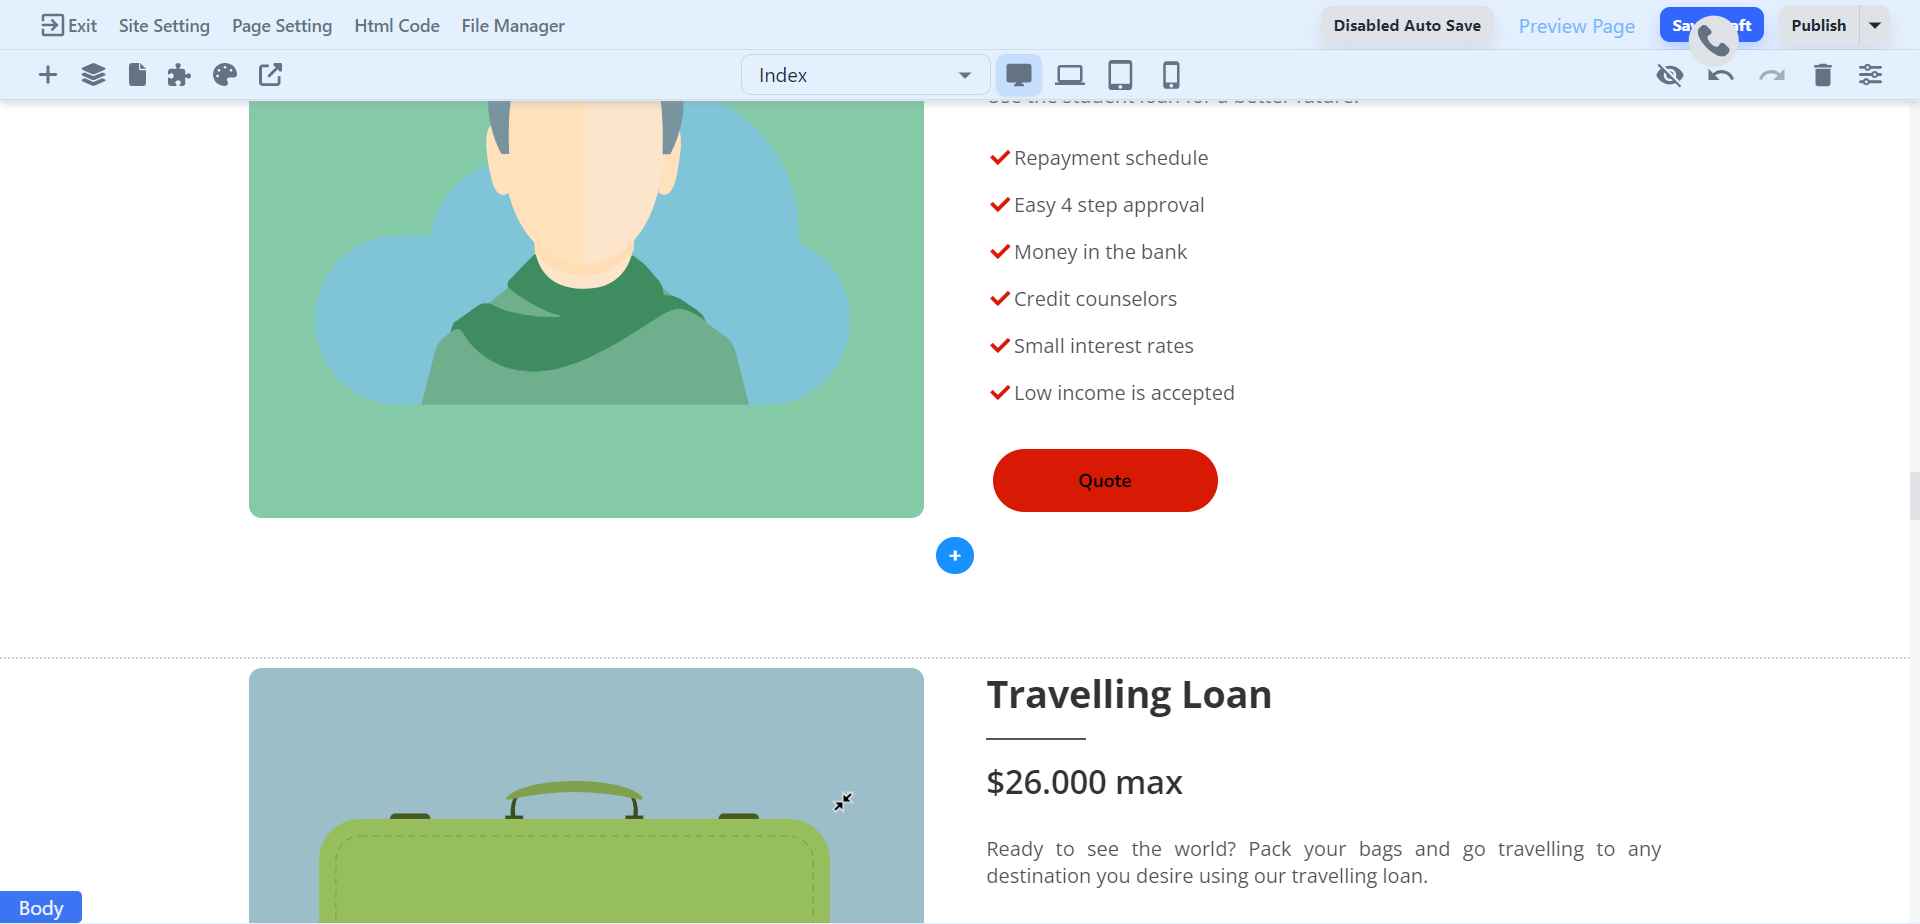Open the pages icon in toolbar
Image resolution: width=1920 pixels, height=924 pixels.
coord(137,74)
